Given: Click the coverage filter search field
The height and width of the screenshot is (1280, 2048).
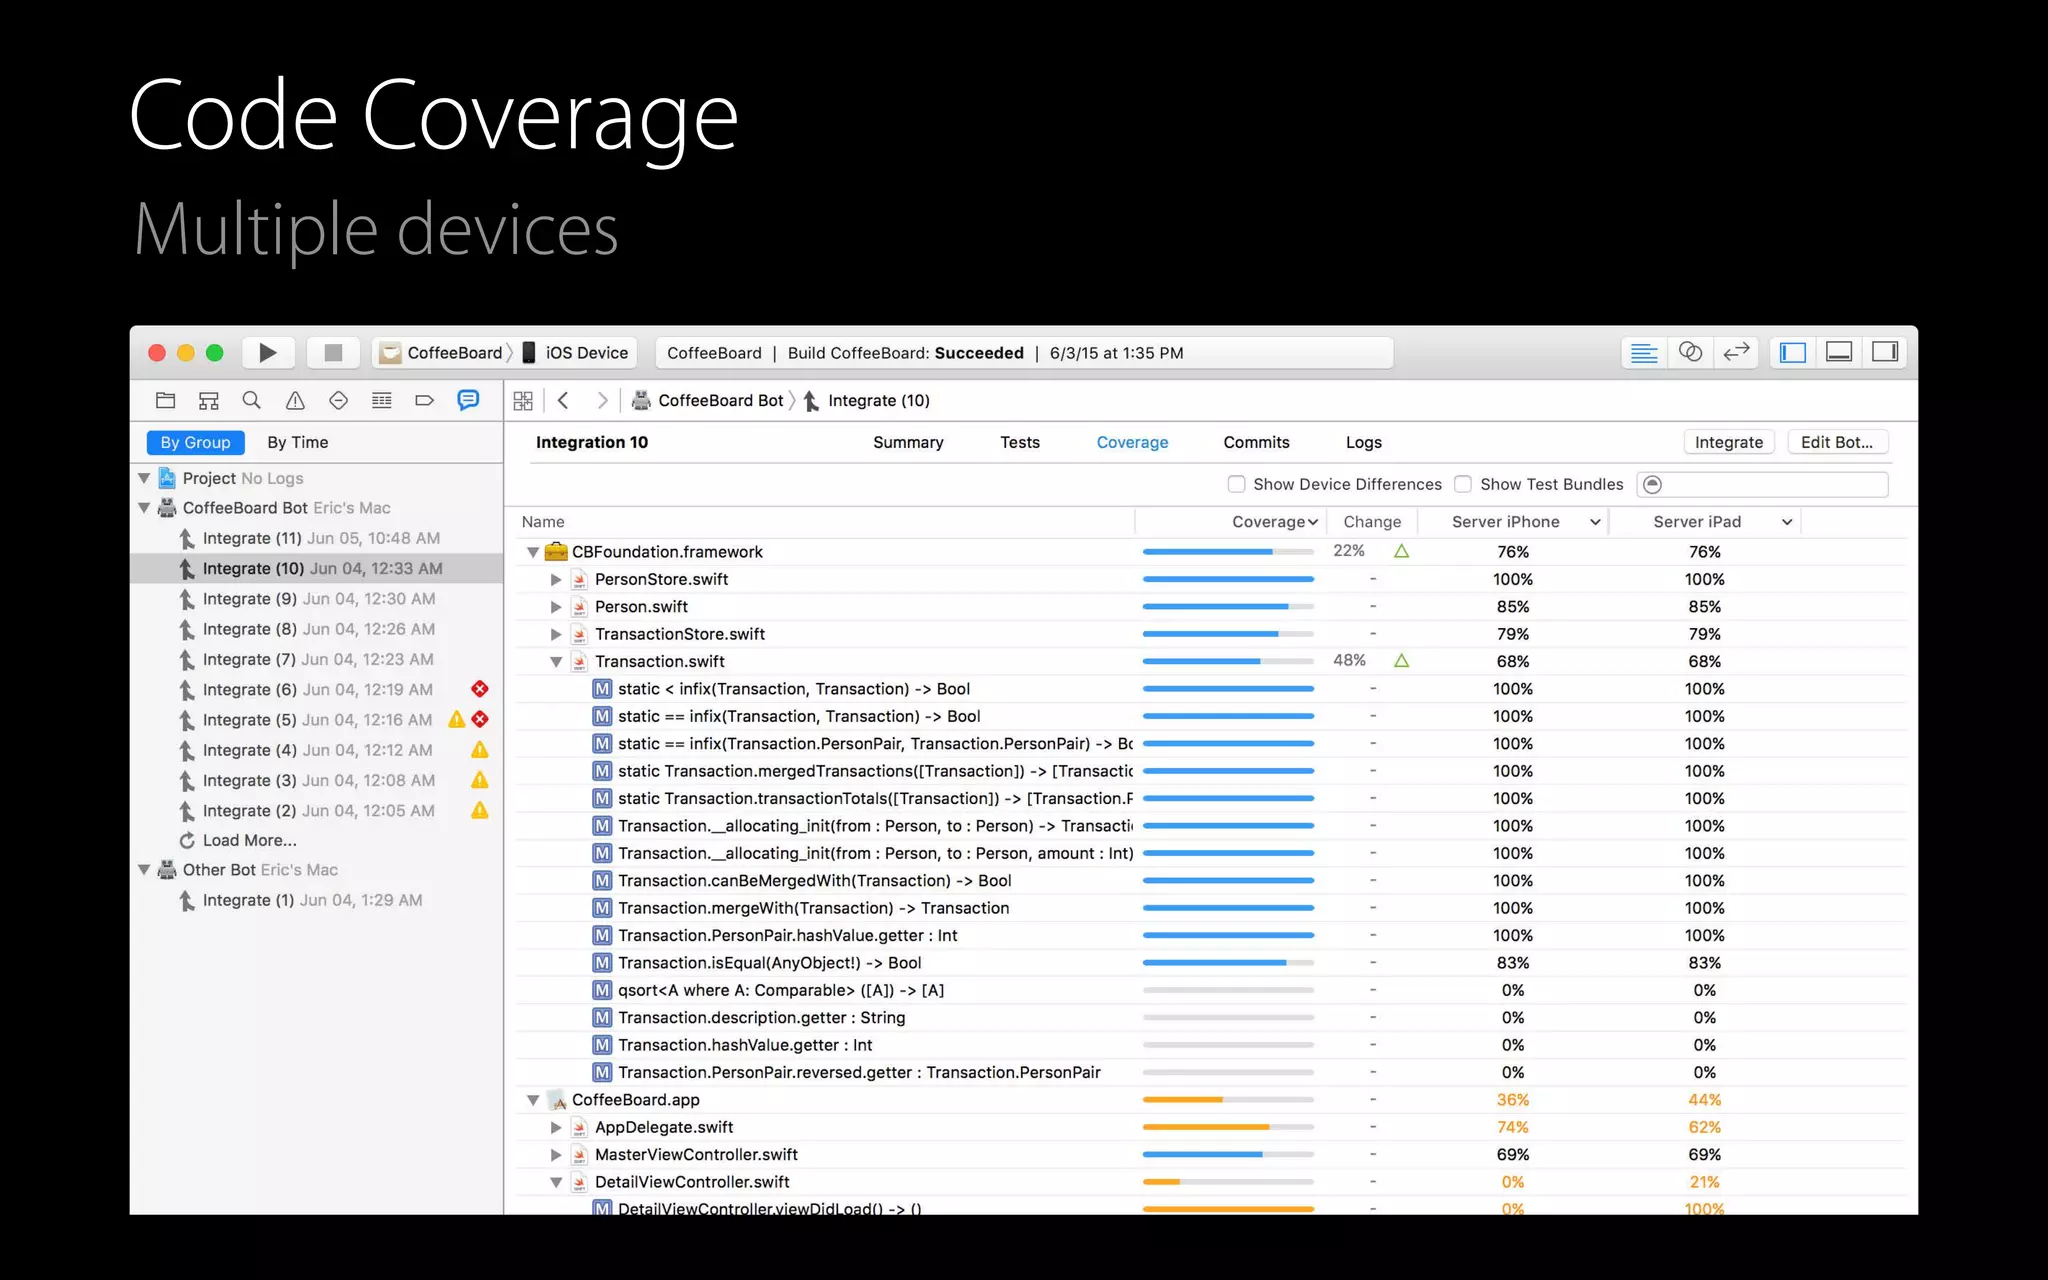Looking at the screenshot, I should coord(1762,484).
